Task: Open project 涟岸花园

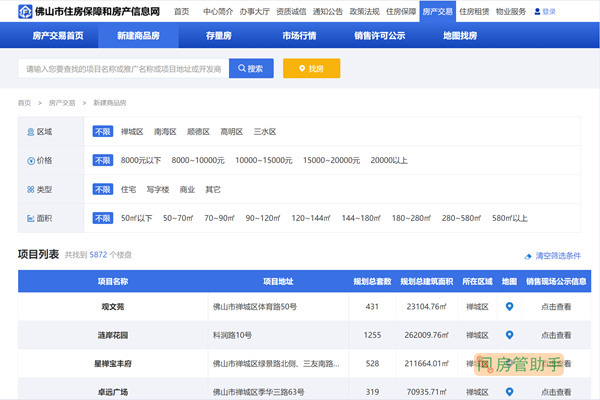Action: pos(113,335)
